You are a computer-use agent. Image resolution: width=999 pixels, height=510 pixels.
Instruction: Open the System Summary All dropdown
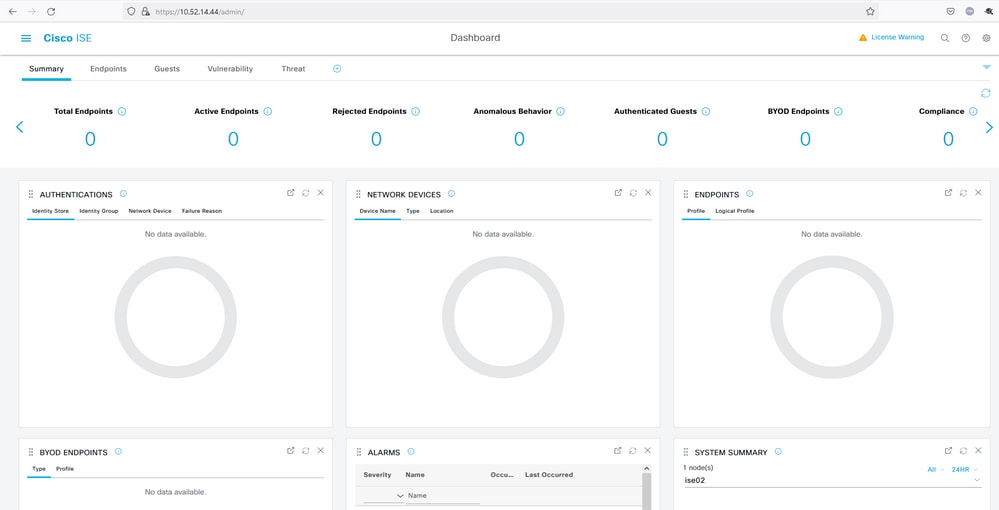point(935,470)
